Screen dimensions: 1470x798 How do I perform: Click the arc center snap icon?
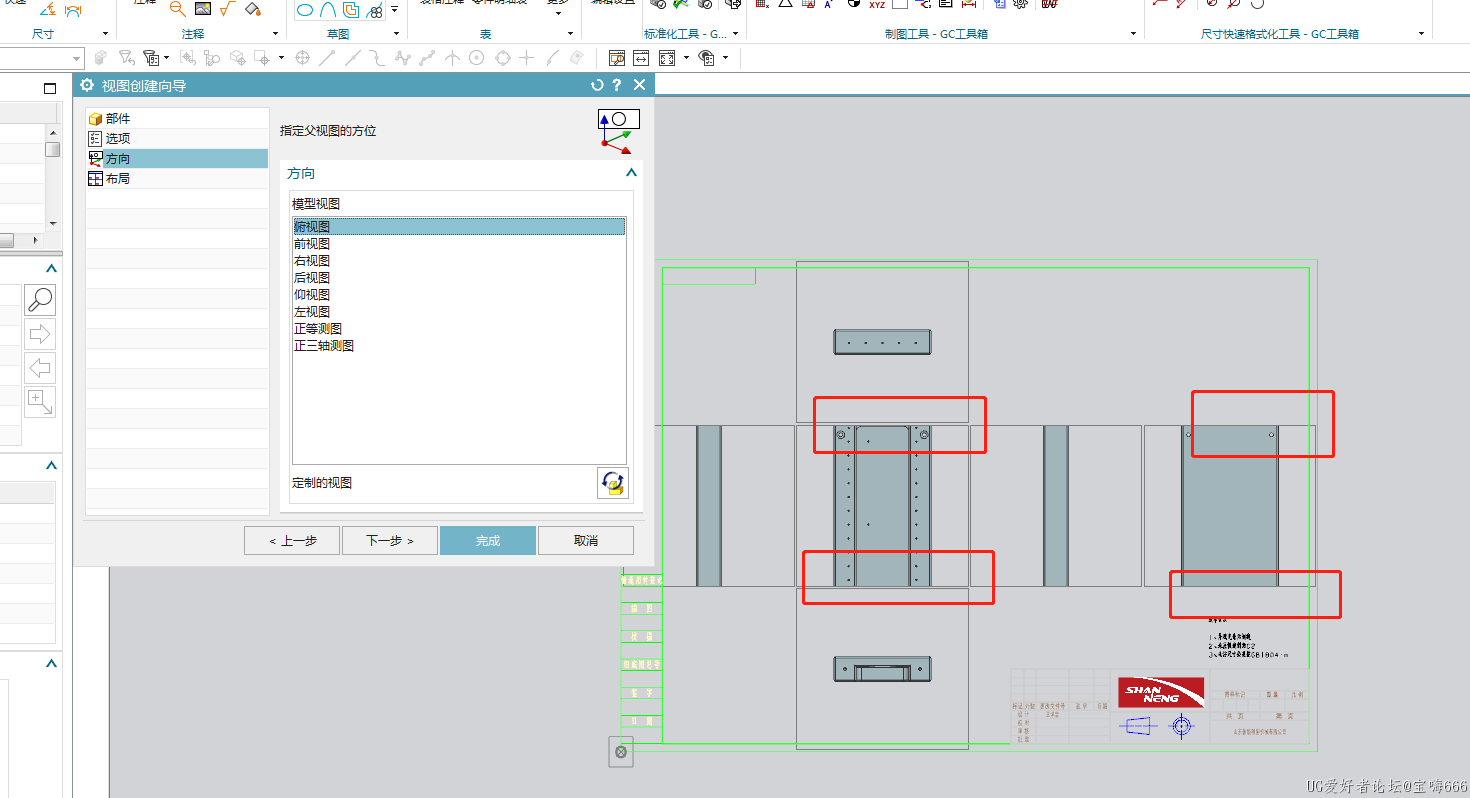click(x=477, y=58)
